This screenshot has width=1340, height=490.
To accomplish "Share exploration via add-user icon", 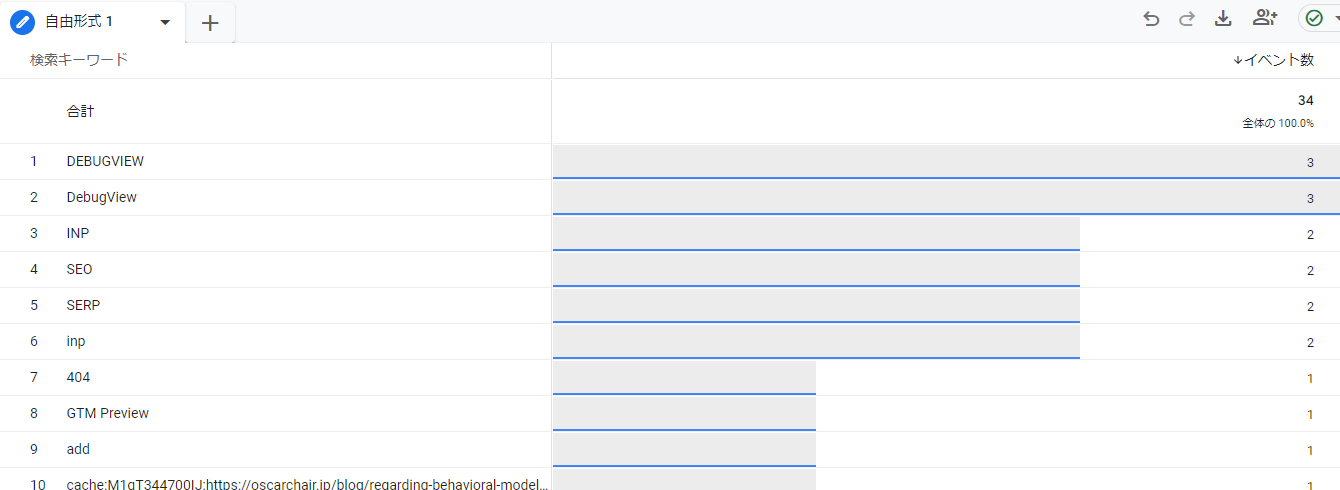I will coord(1265,18).
